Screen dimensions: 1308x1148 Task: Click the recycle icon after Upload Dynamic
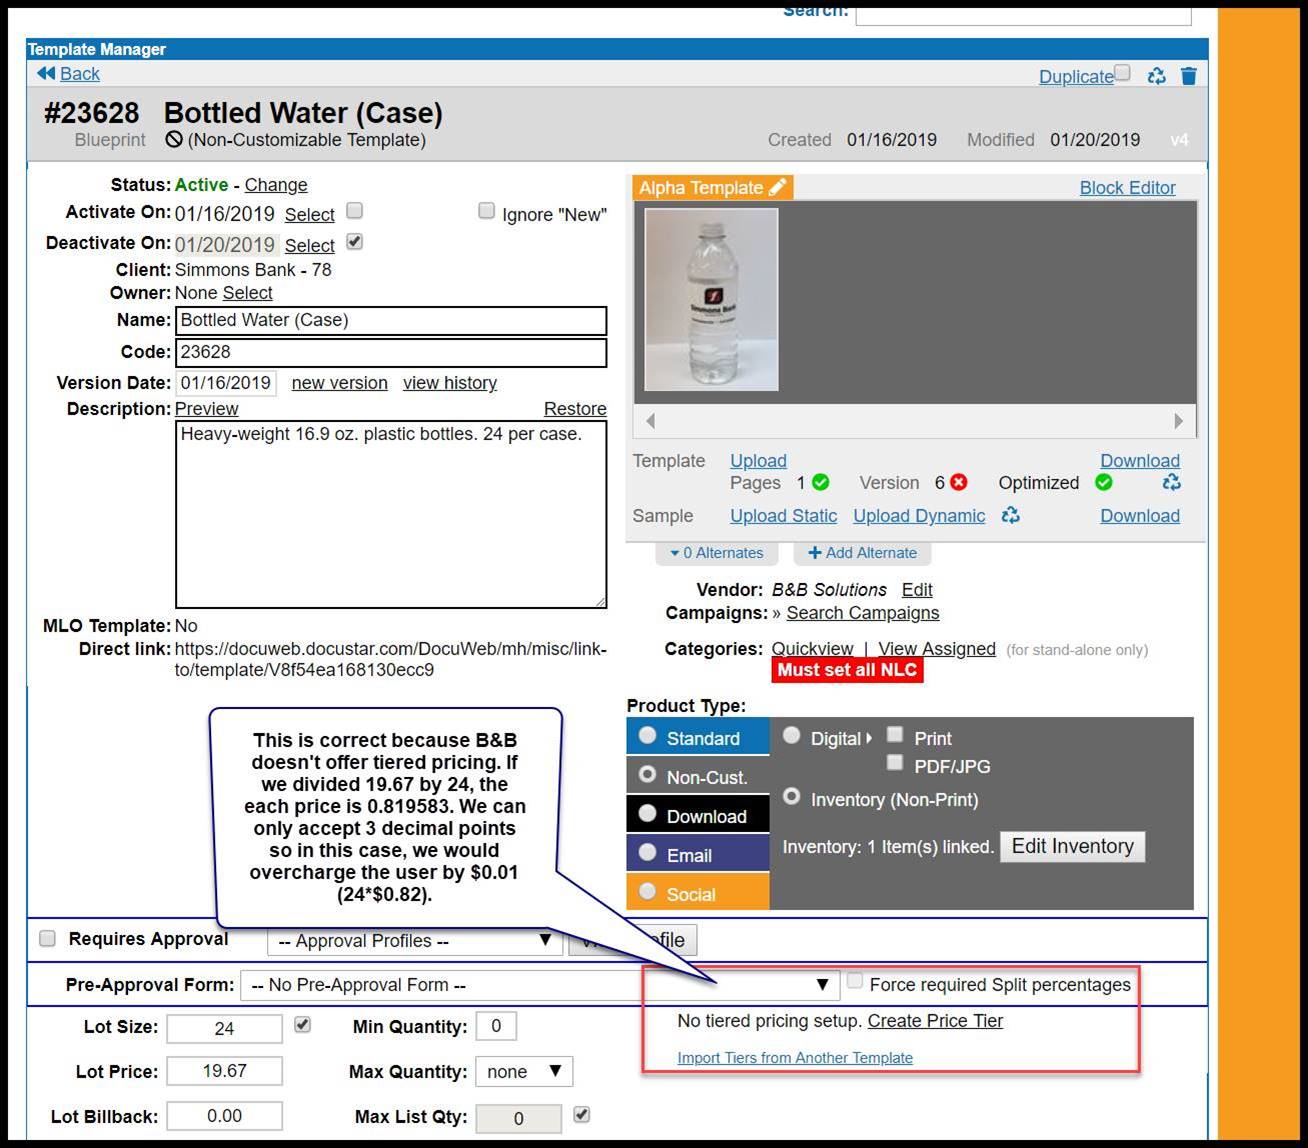tap(1011, 516)
